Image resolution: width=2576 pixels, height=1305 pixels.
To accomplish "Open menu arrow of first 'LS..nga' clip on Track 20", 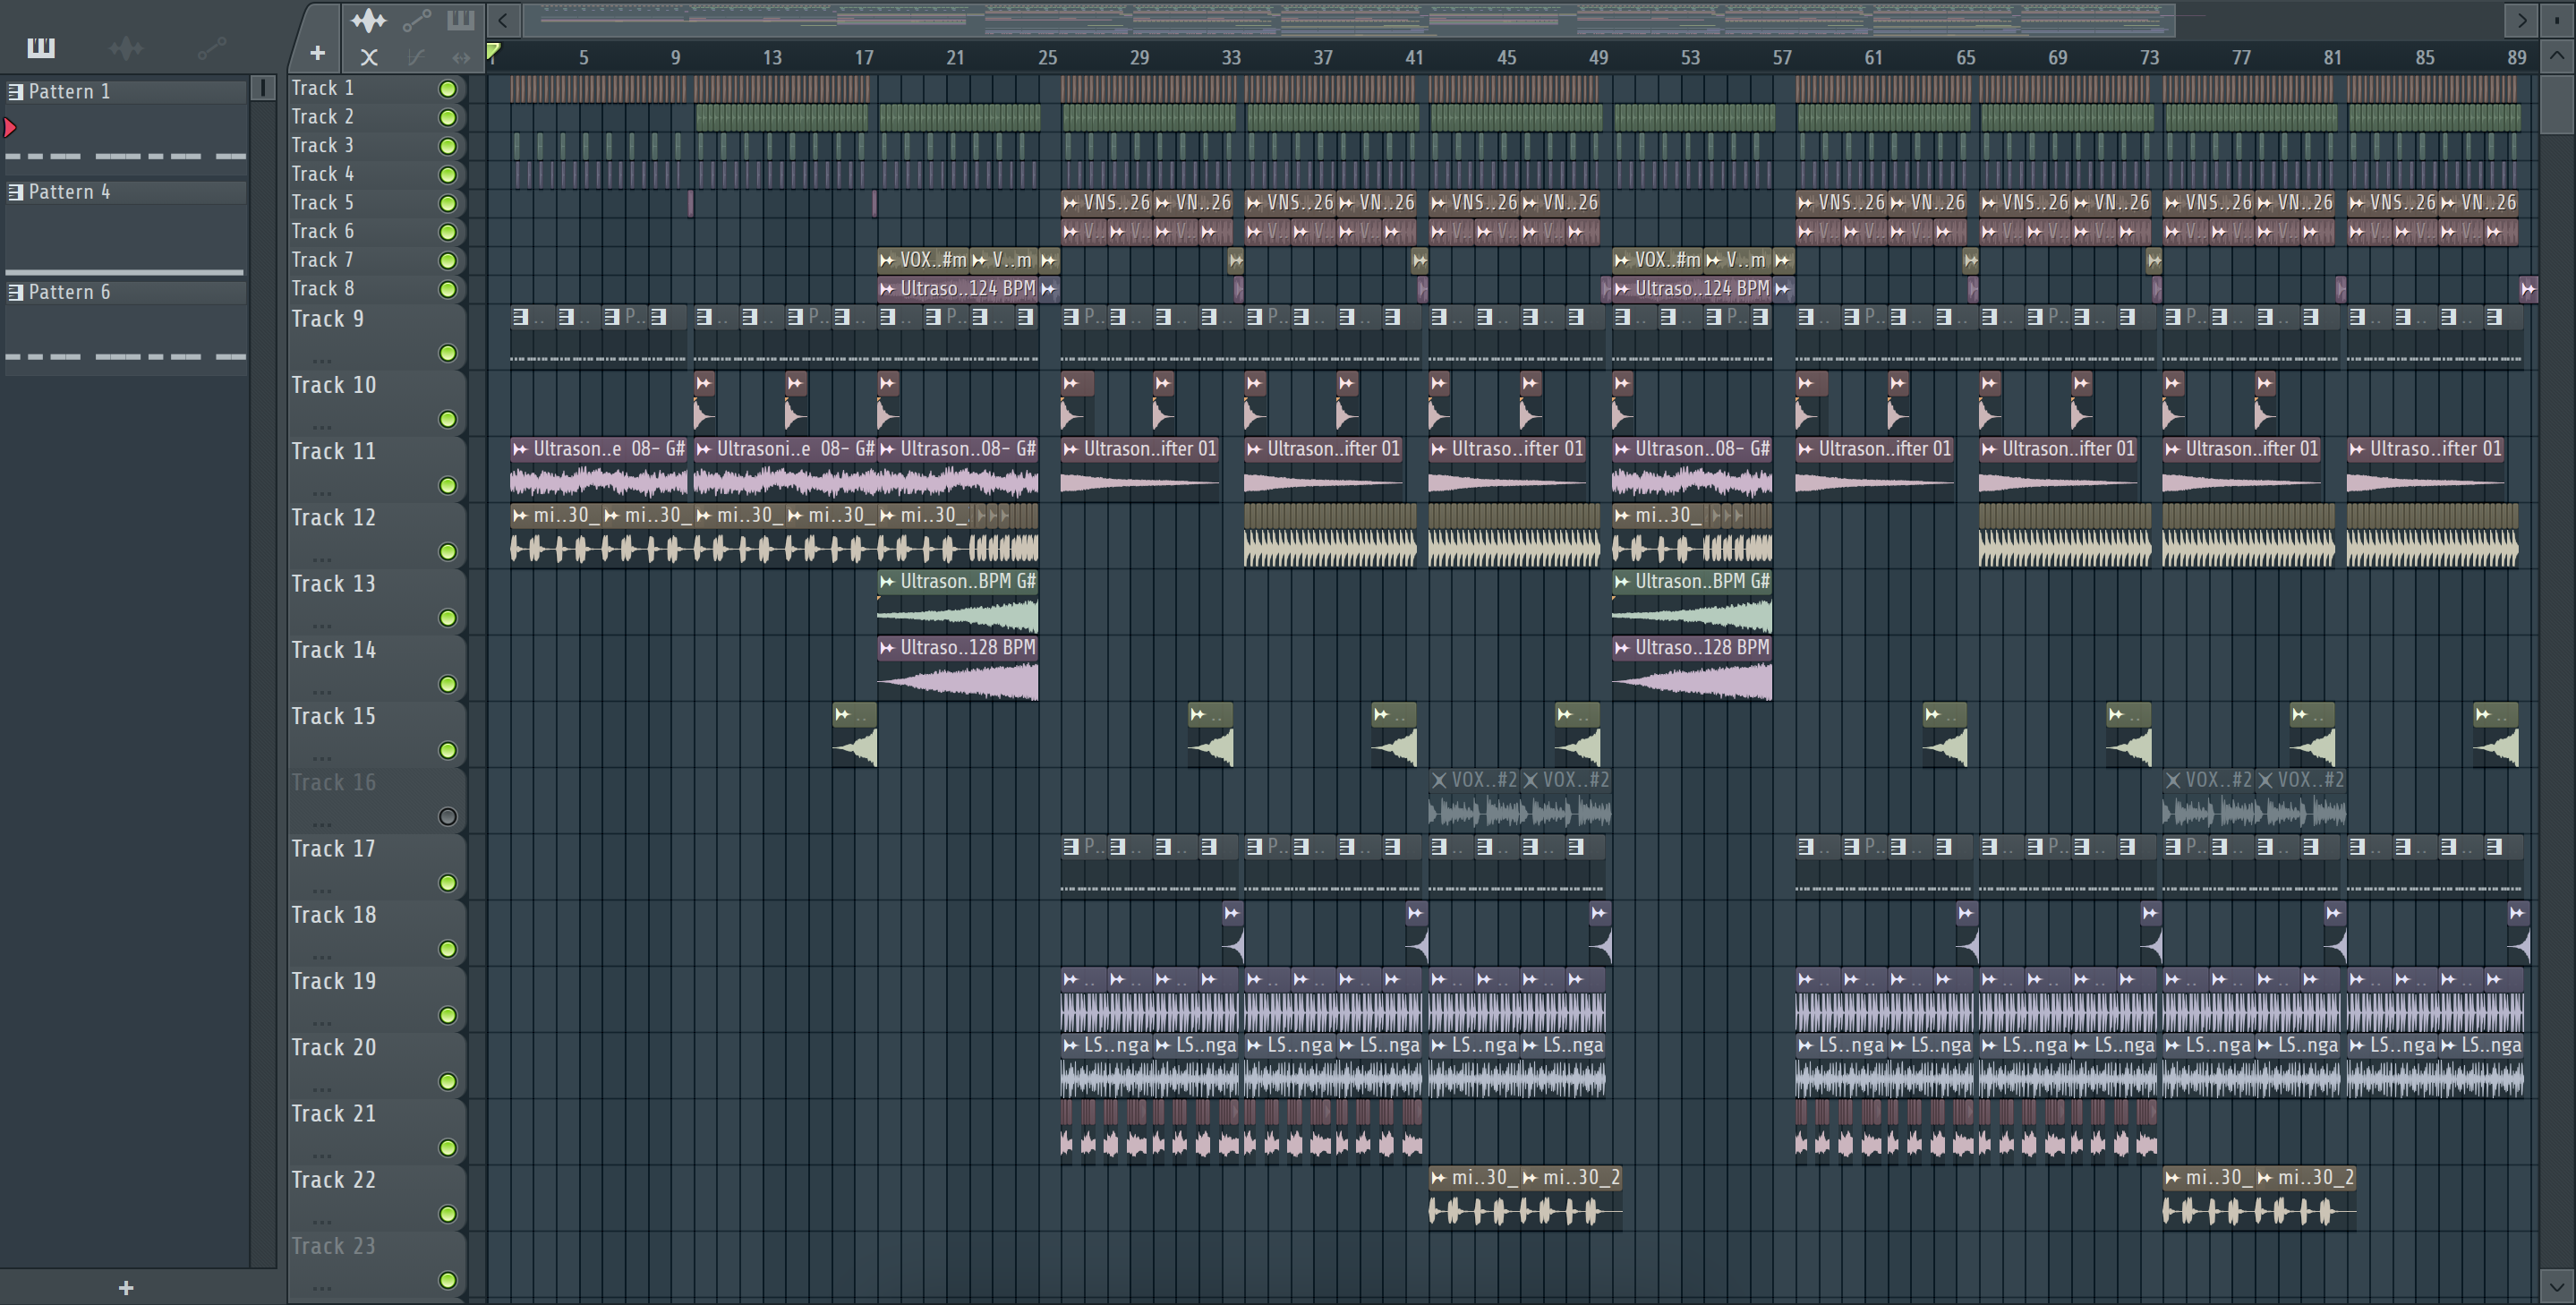I will pos(1071,1045).
